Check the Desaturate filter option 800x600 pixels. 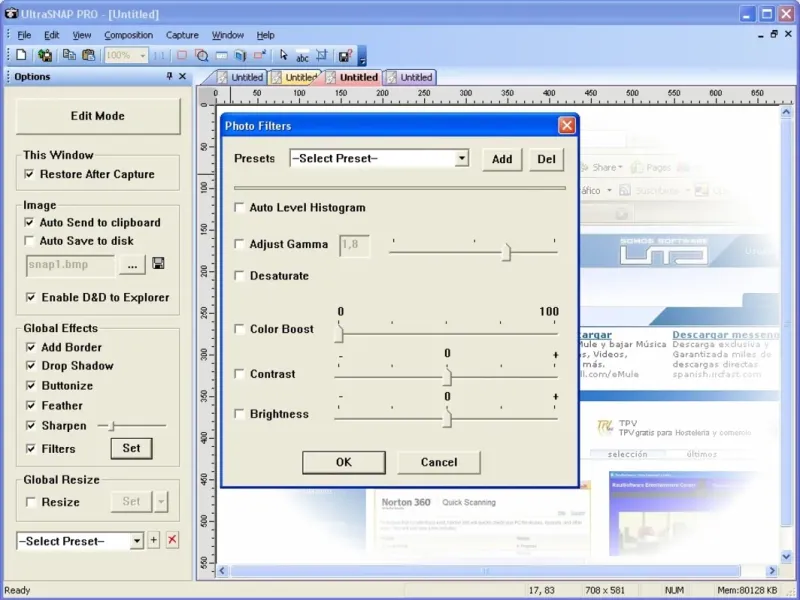239,276
